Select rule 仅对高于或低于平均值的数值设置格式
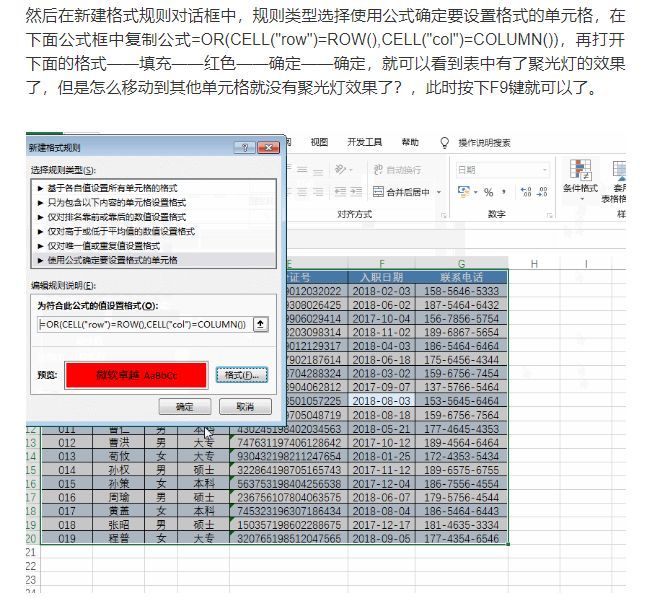Screen dimensions: 662x598 pyautogui.click(x=154, y=231)
